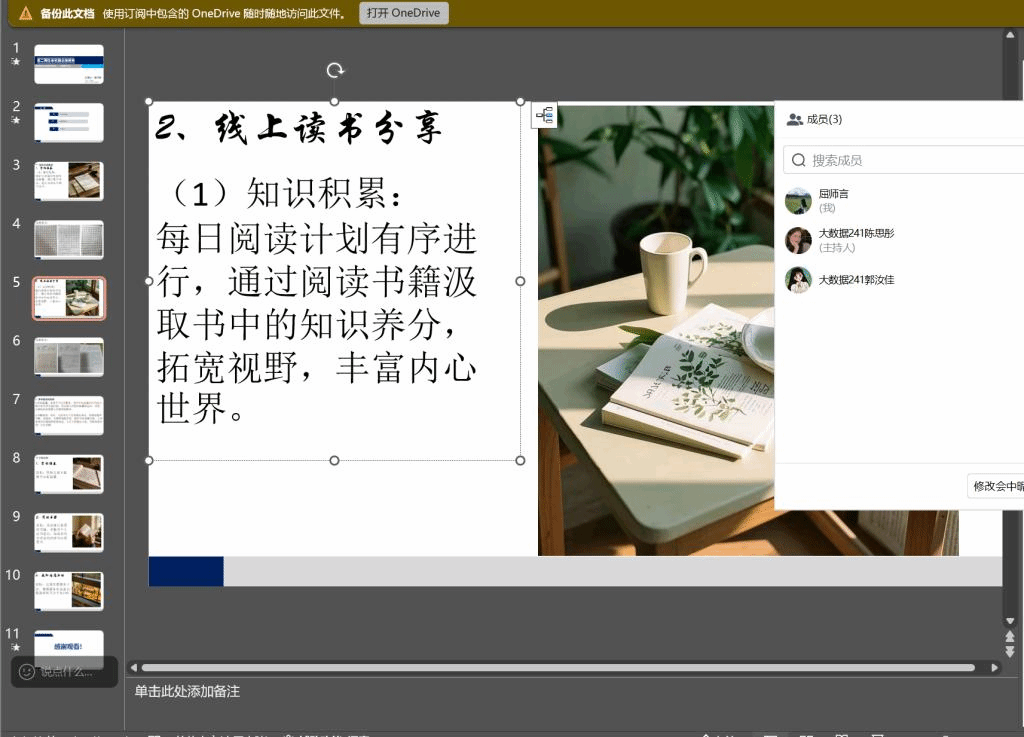Click the avatar of 大数据241郭汝佳
This screenshot has width=1024, height=737.
(798, 280)
